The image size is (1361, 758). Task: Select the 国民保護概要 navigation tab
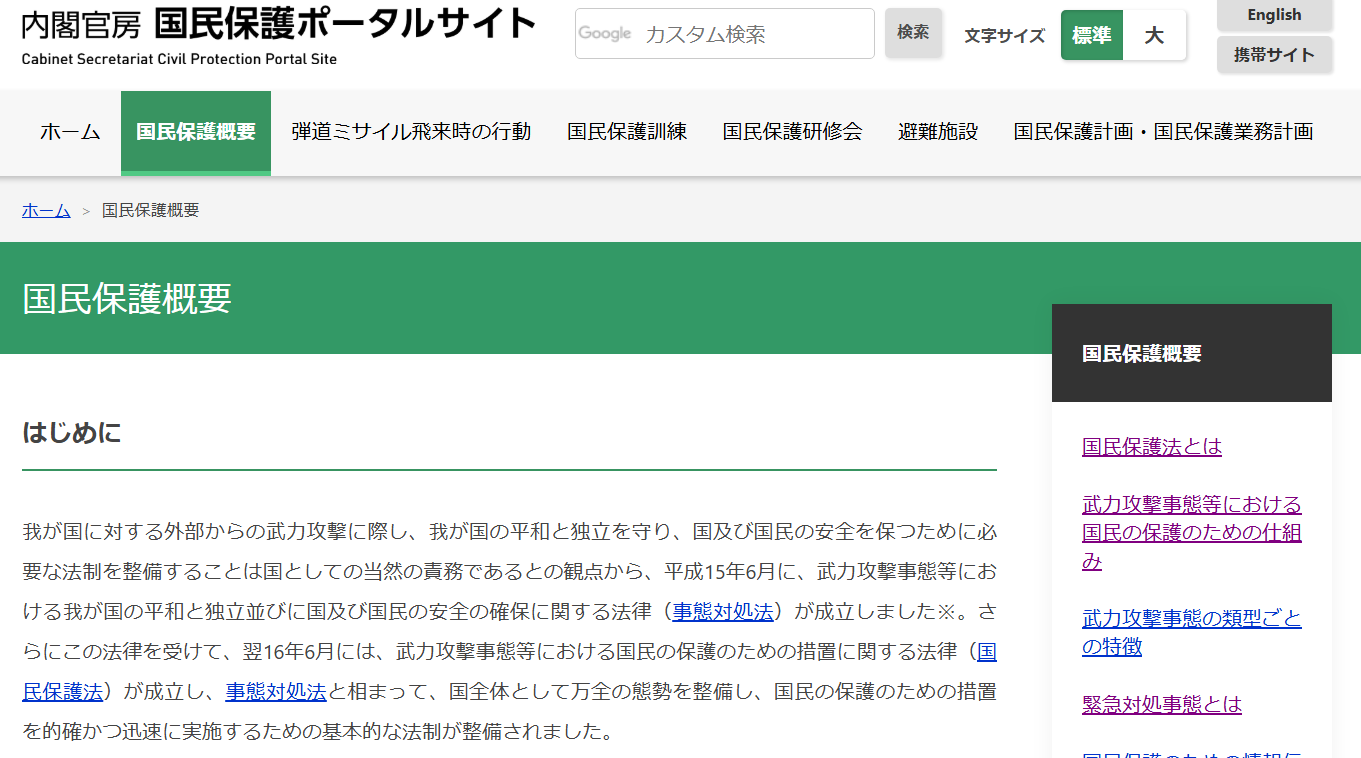[x=196, y=132]
